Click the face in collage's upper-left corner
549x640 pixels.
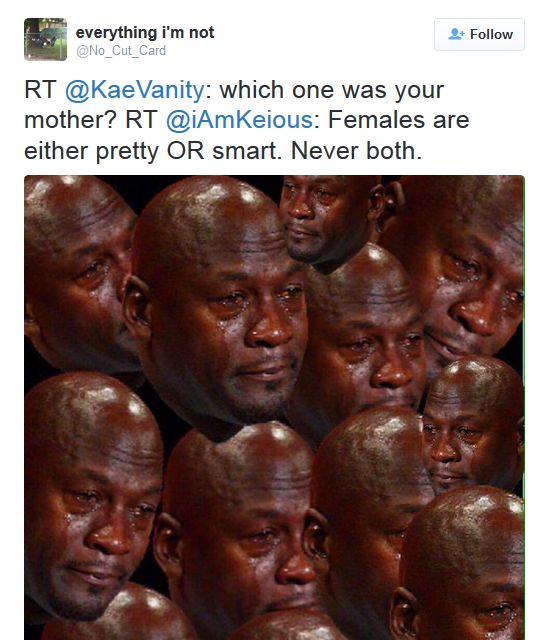tap(78, 276)
